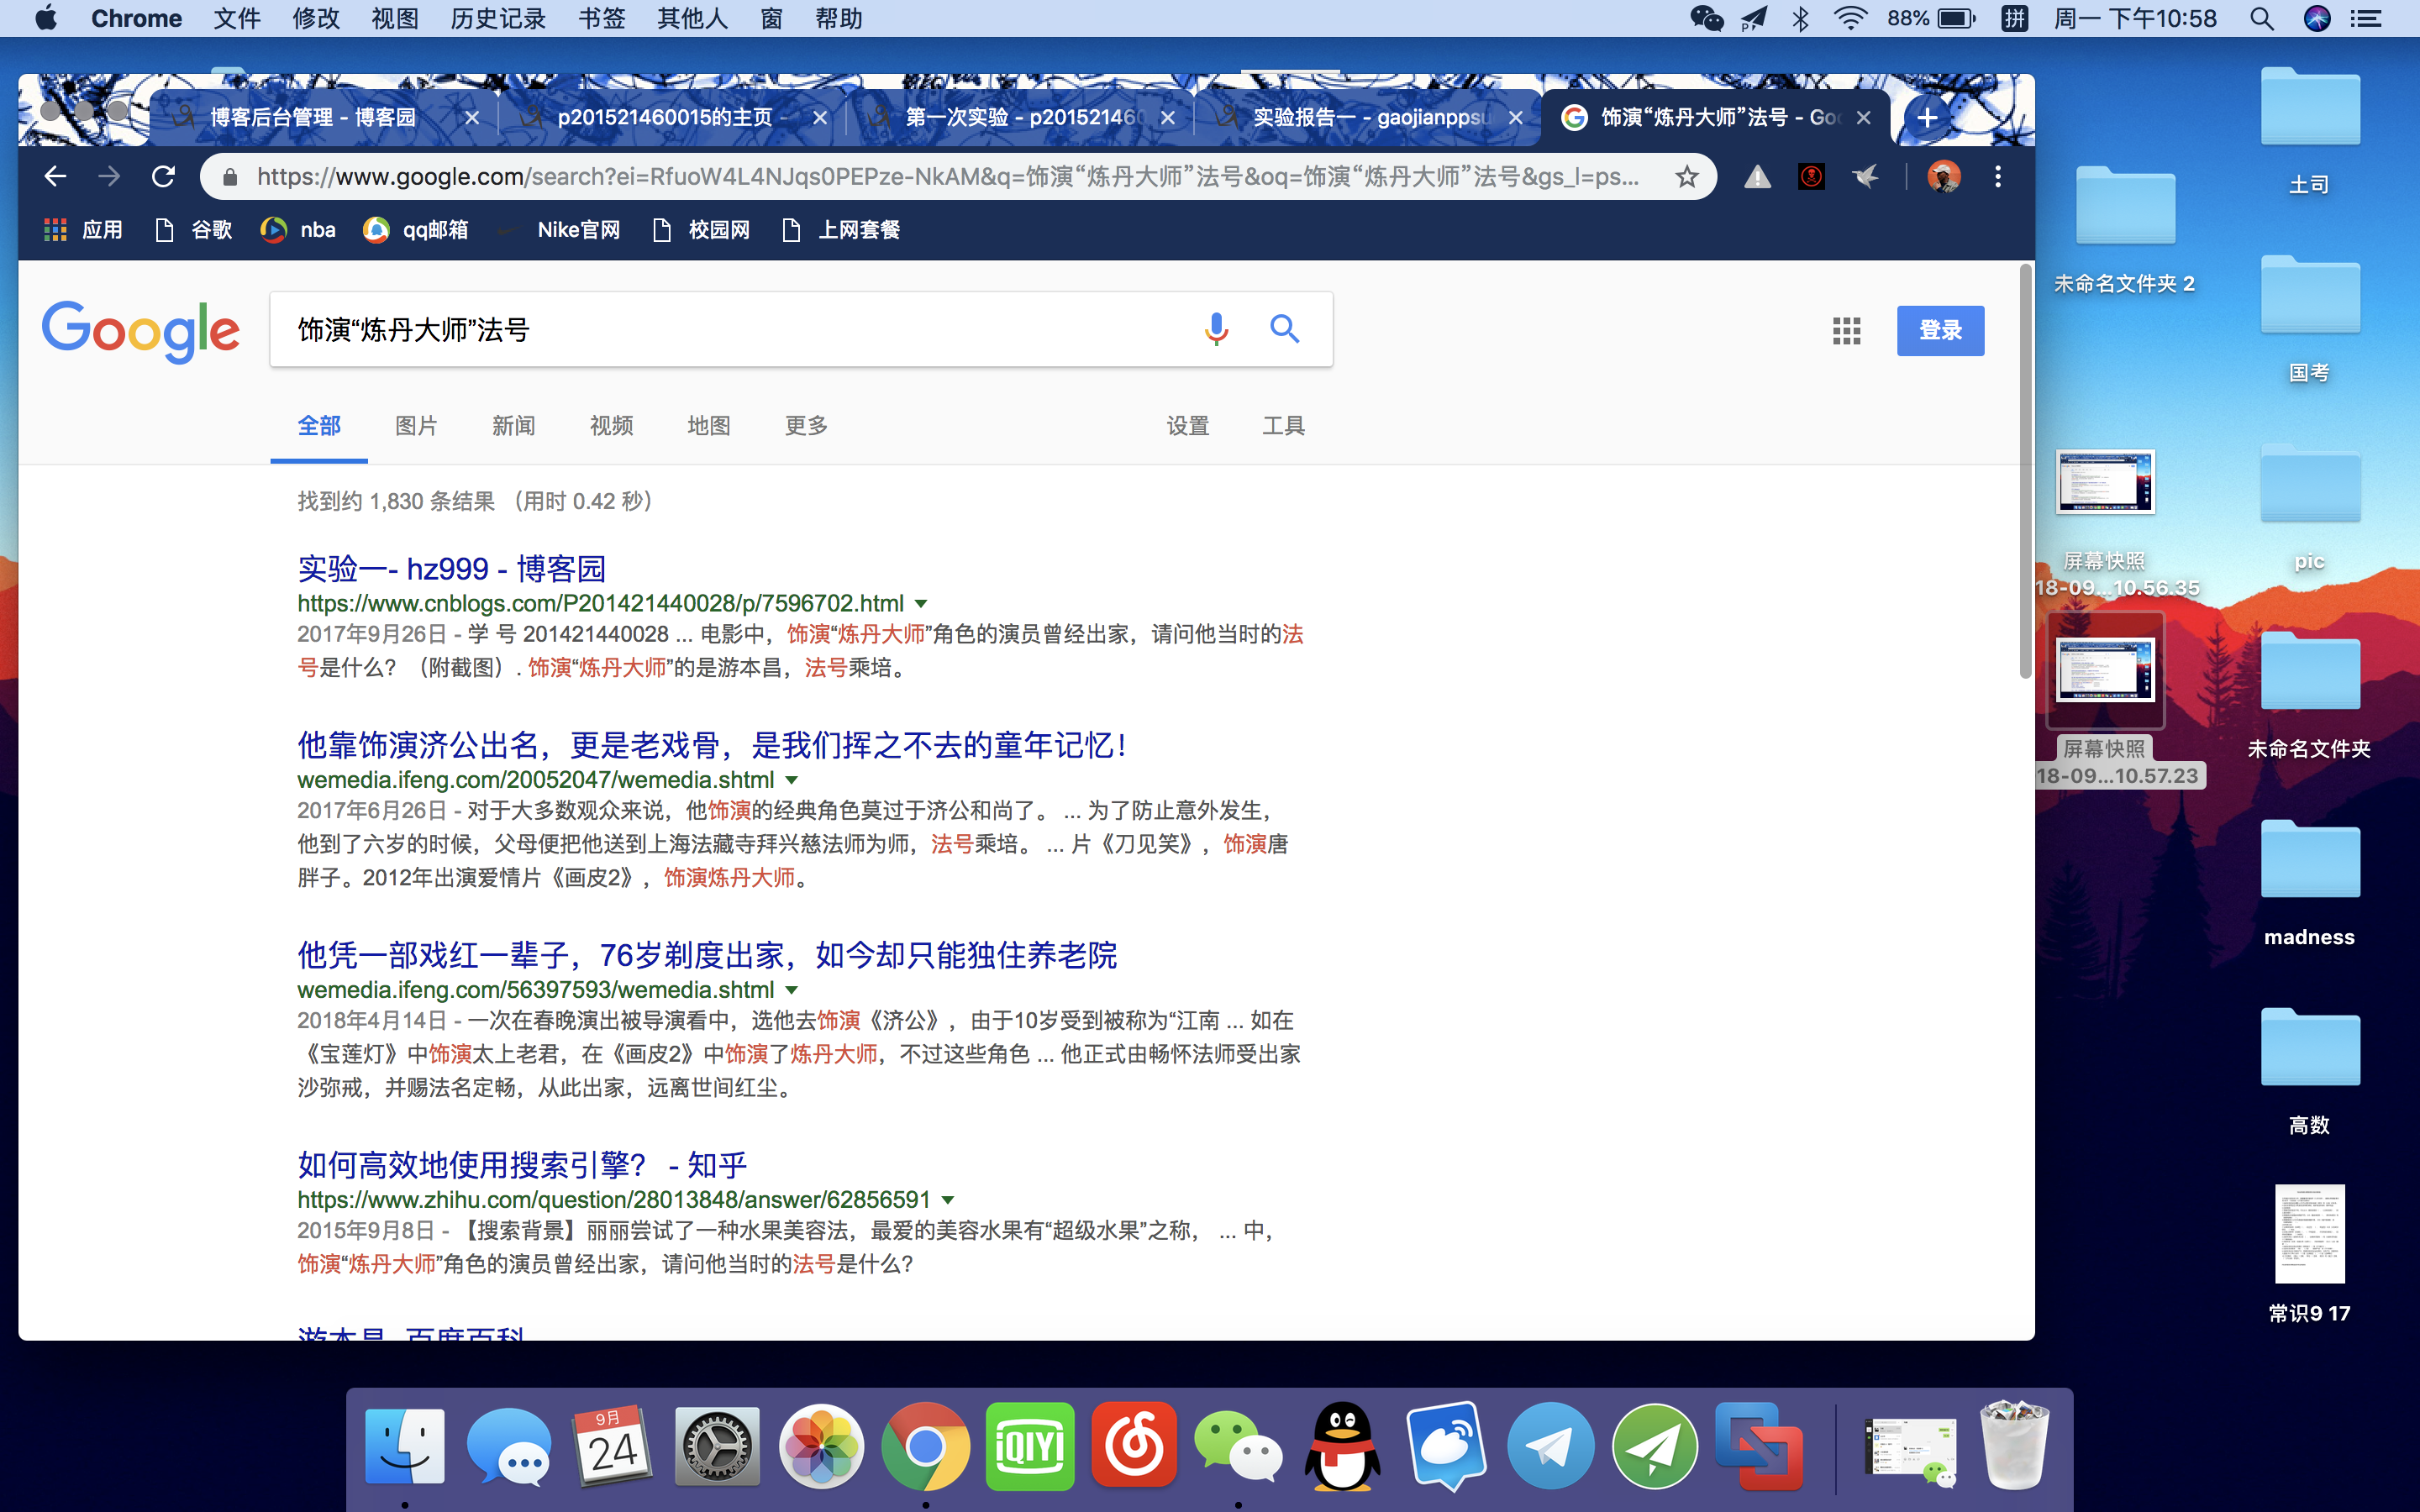Click the 登录 sign-in button
Viewport: 2420px width, 1512px height.
click(x=1940, y=331)
